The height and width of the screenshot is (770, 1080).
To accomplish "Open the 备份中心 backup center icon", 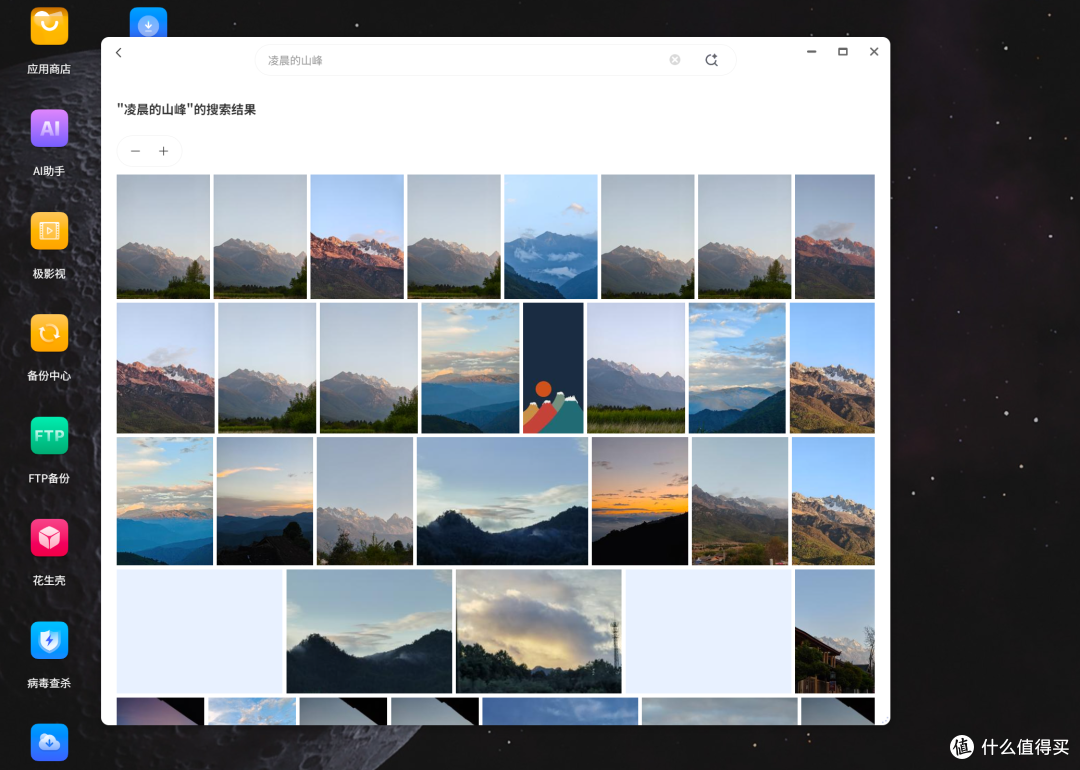I will click(49, 333).
